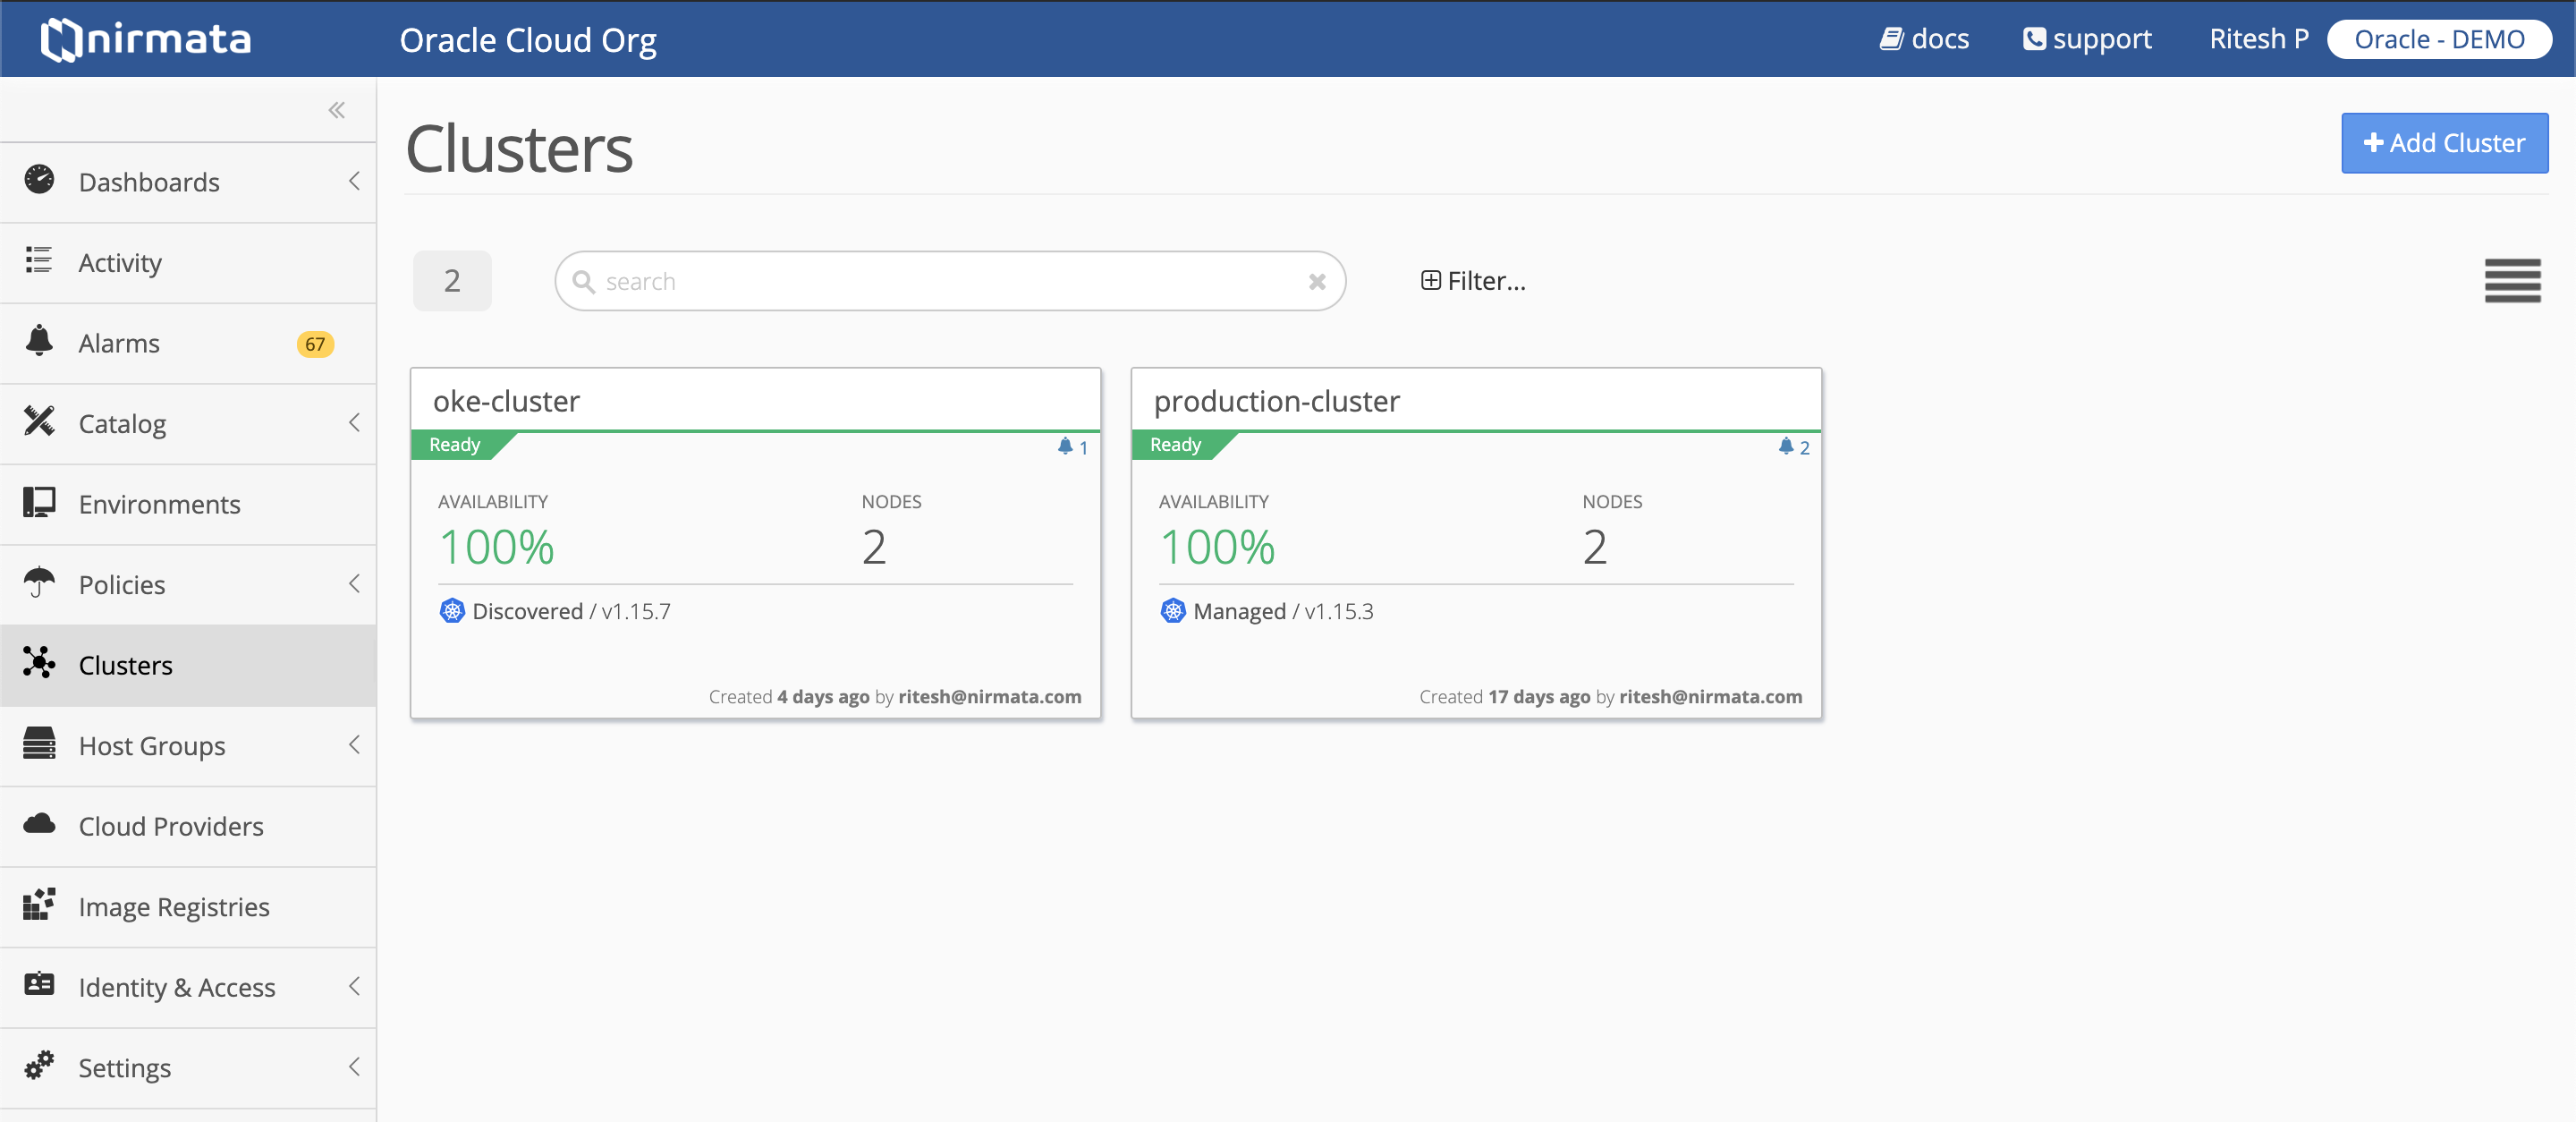Open the Environments sidebar item
This screenshot has height=1122, width=2576.
pyautogui.click(x=160, y=504)
